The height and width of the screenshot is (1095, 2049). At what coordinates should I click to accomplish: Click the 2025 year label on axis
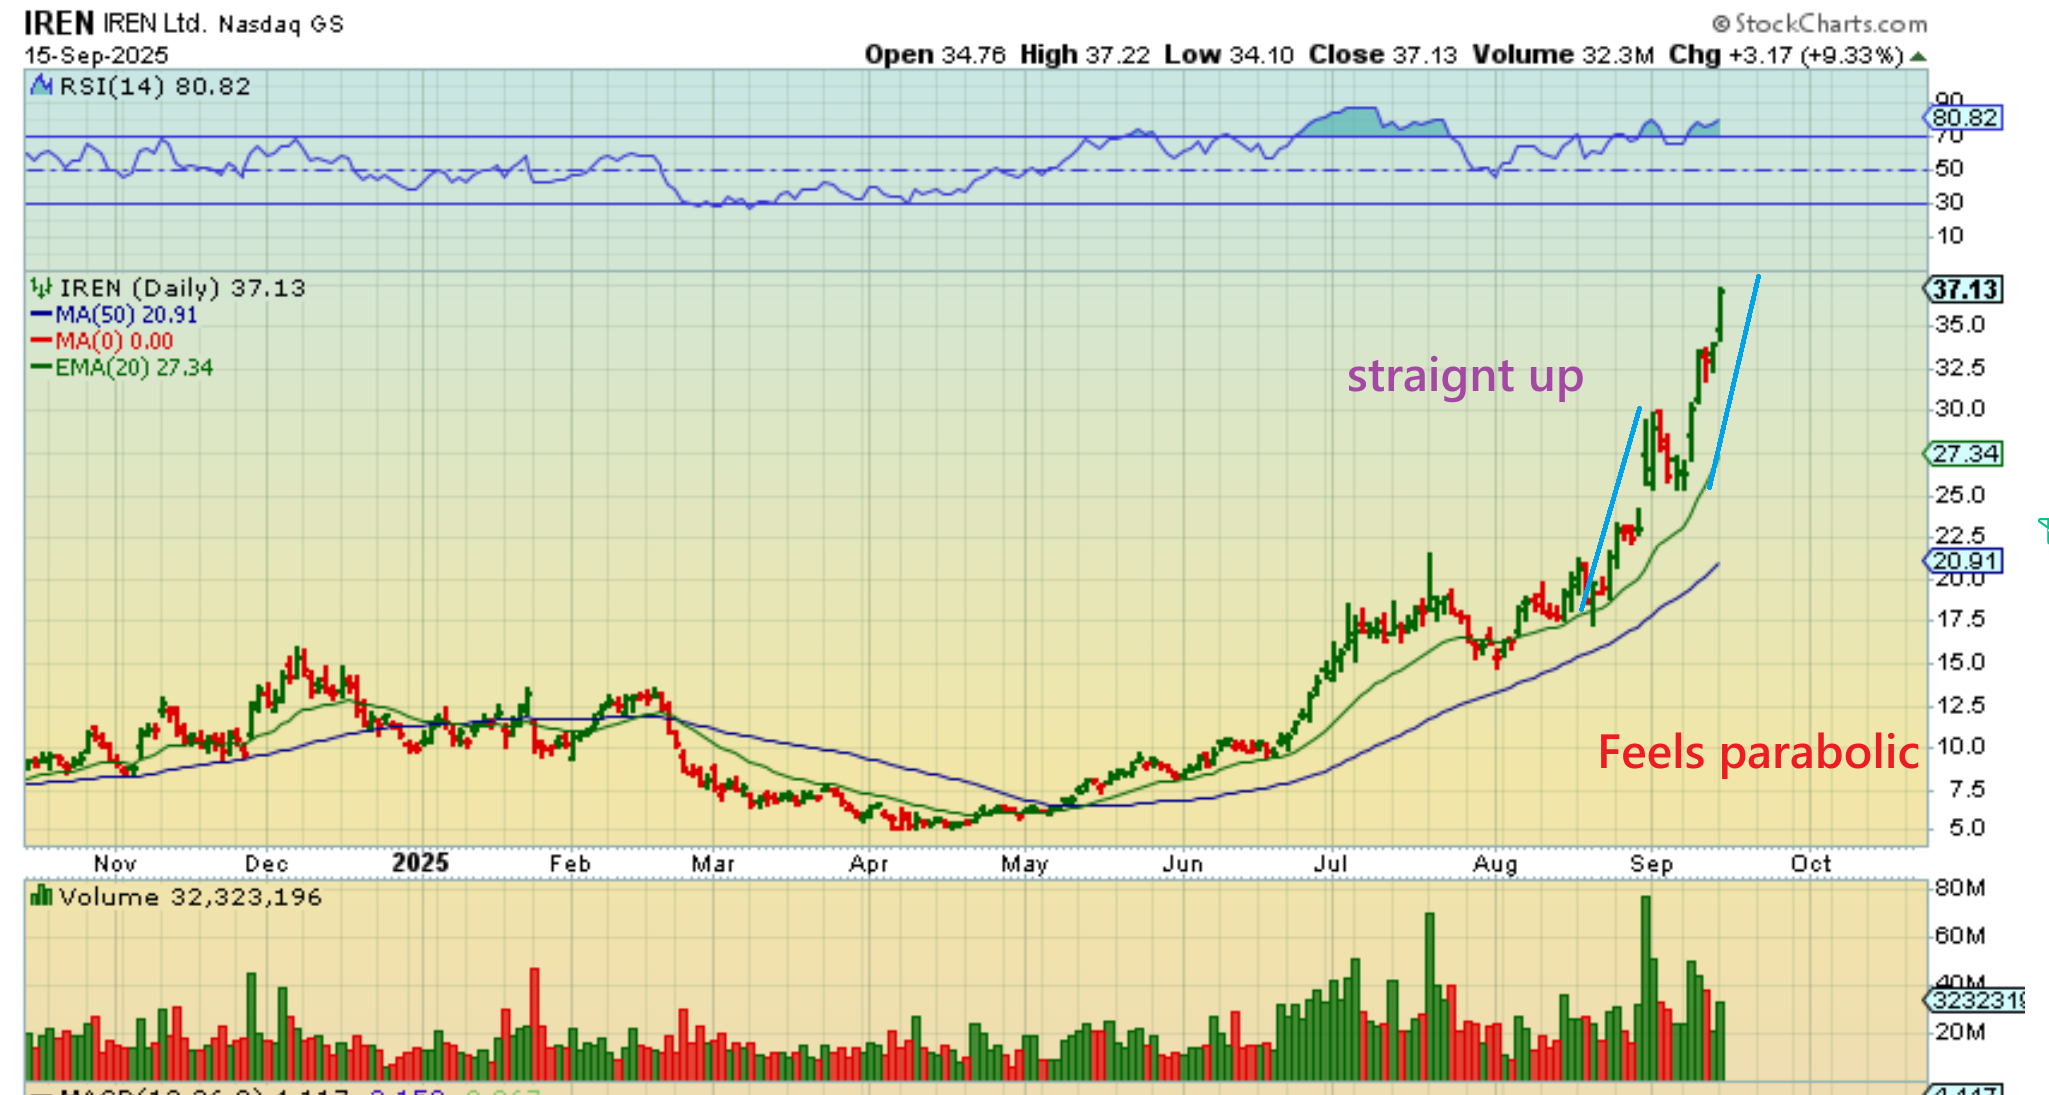click(420, 863)
